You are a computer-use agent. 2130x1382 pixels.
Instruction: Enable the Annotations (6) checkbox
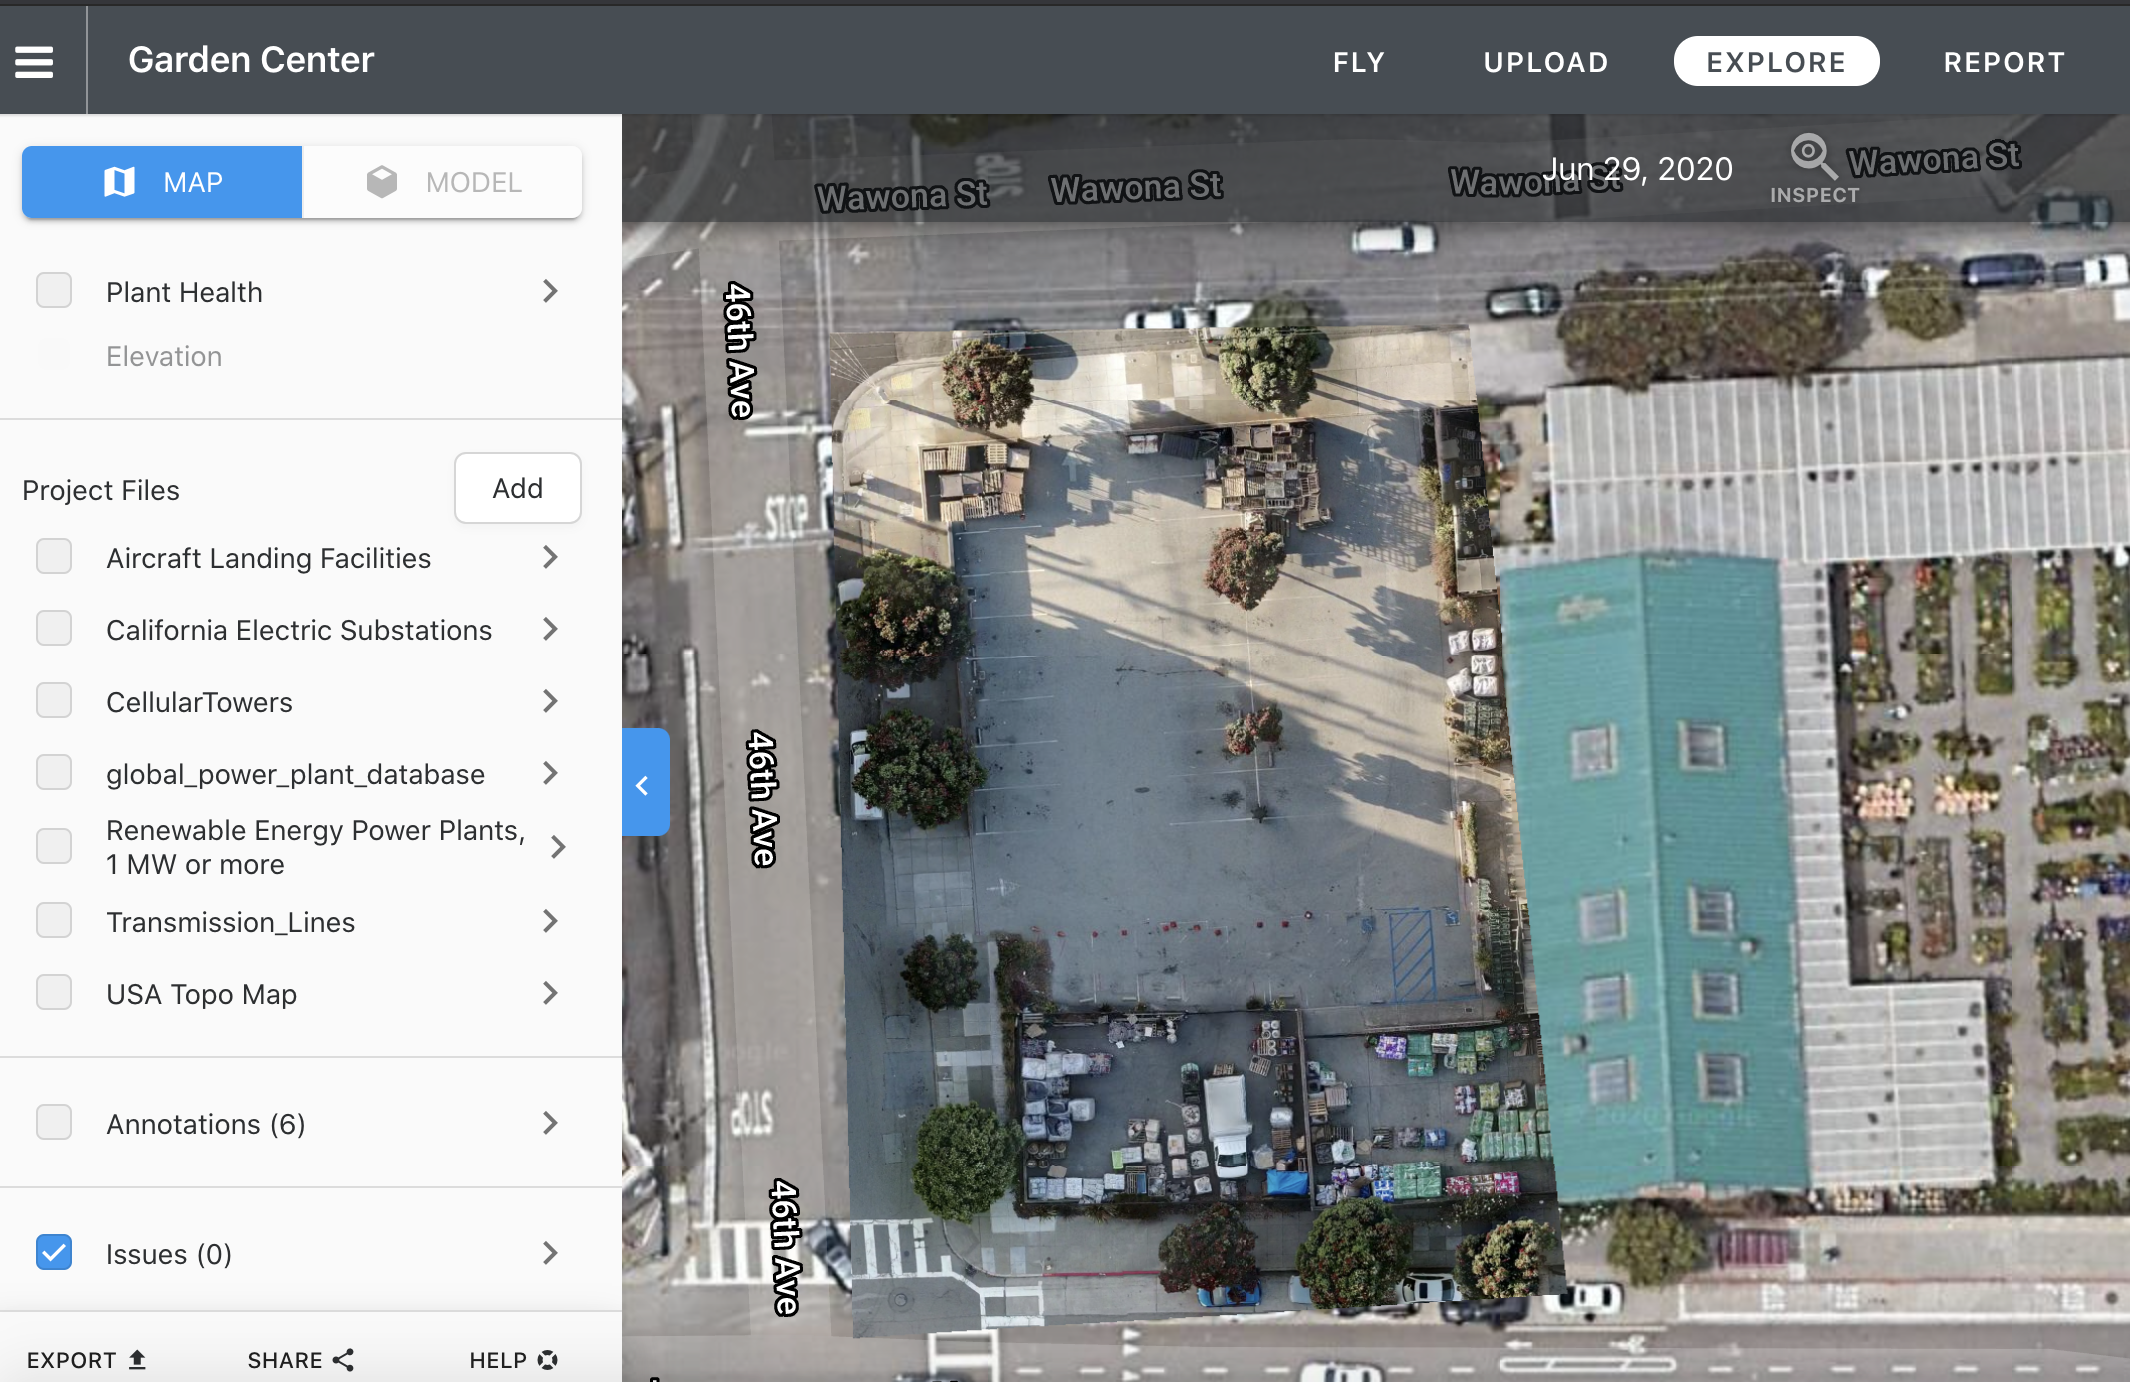coord(54,1123)
